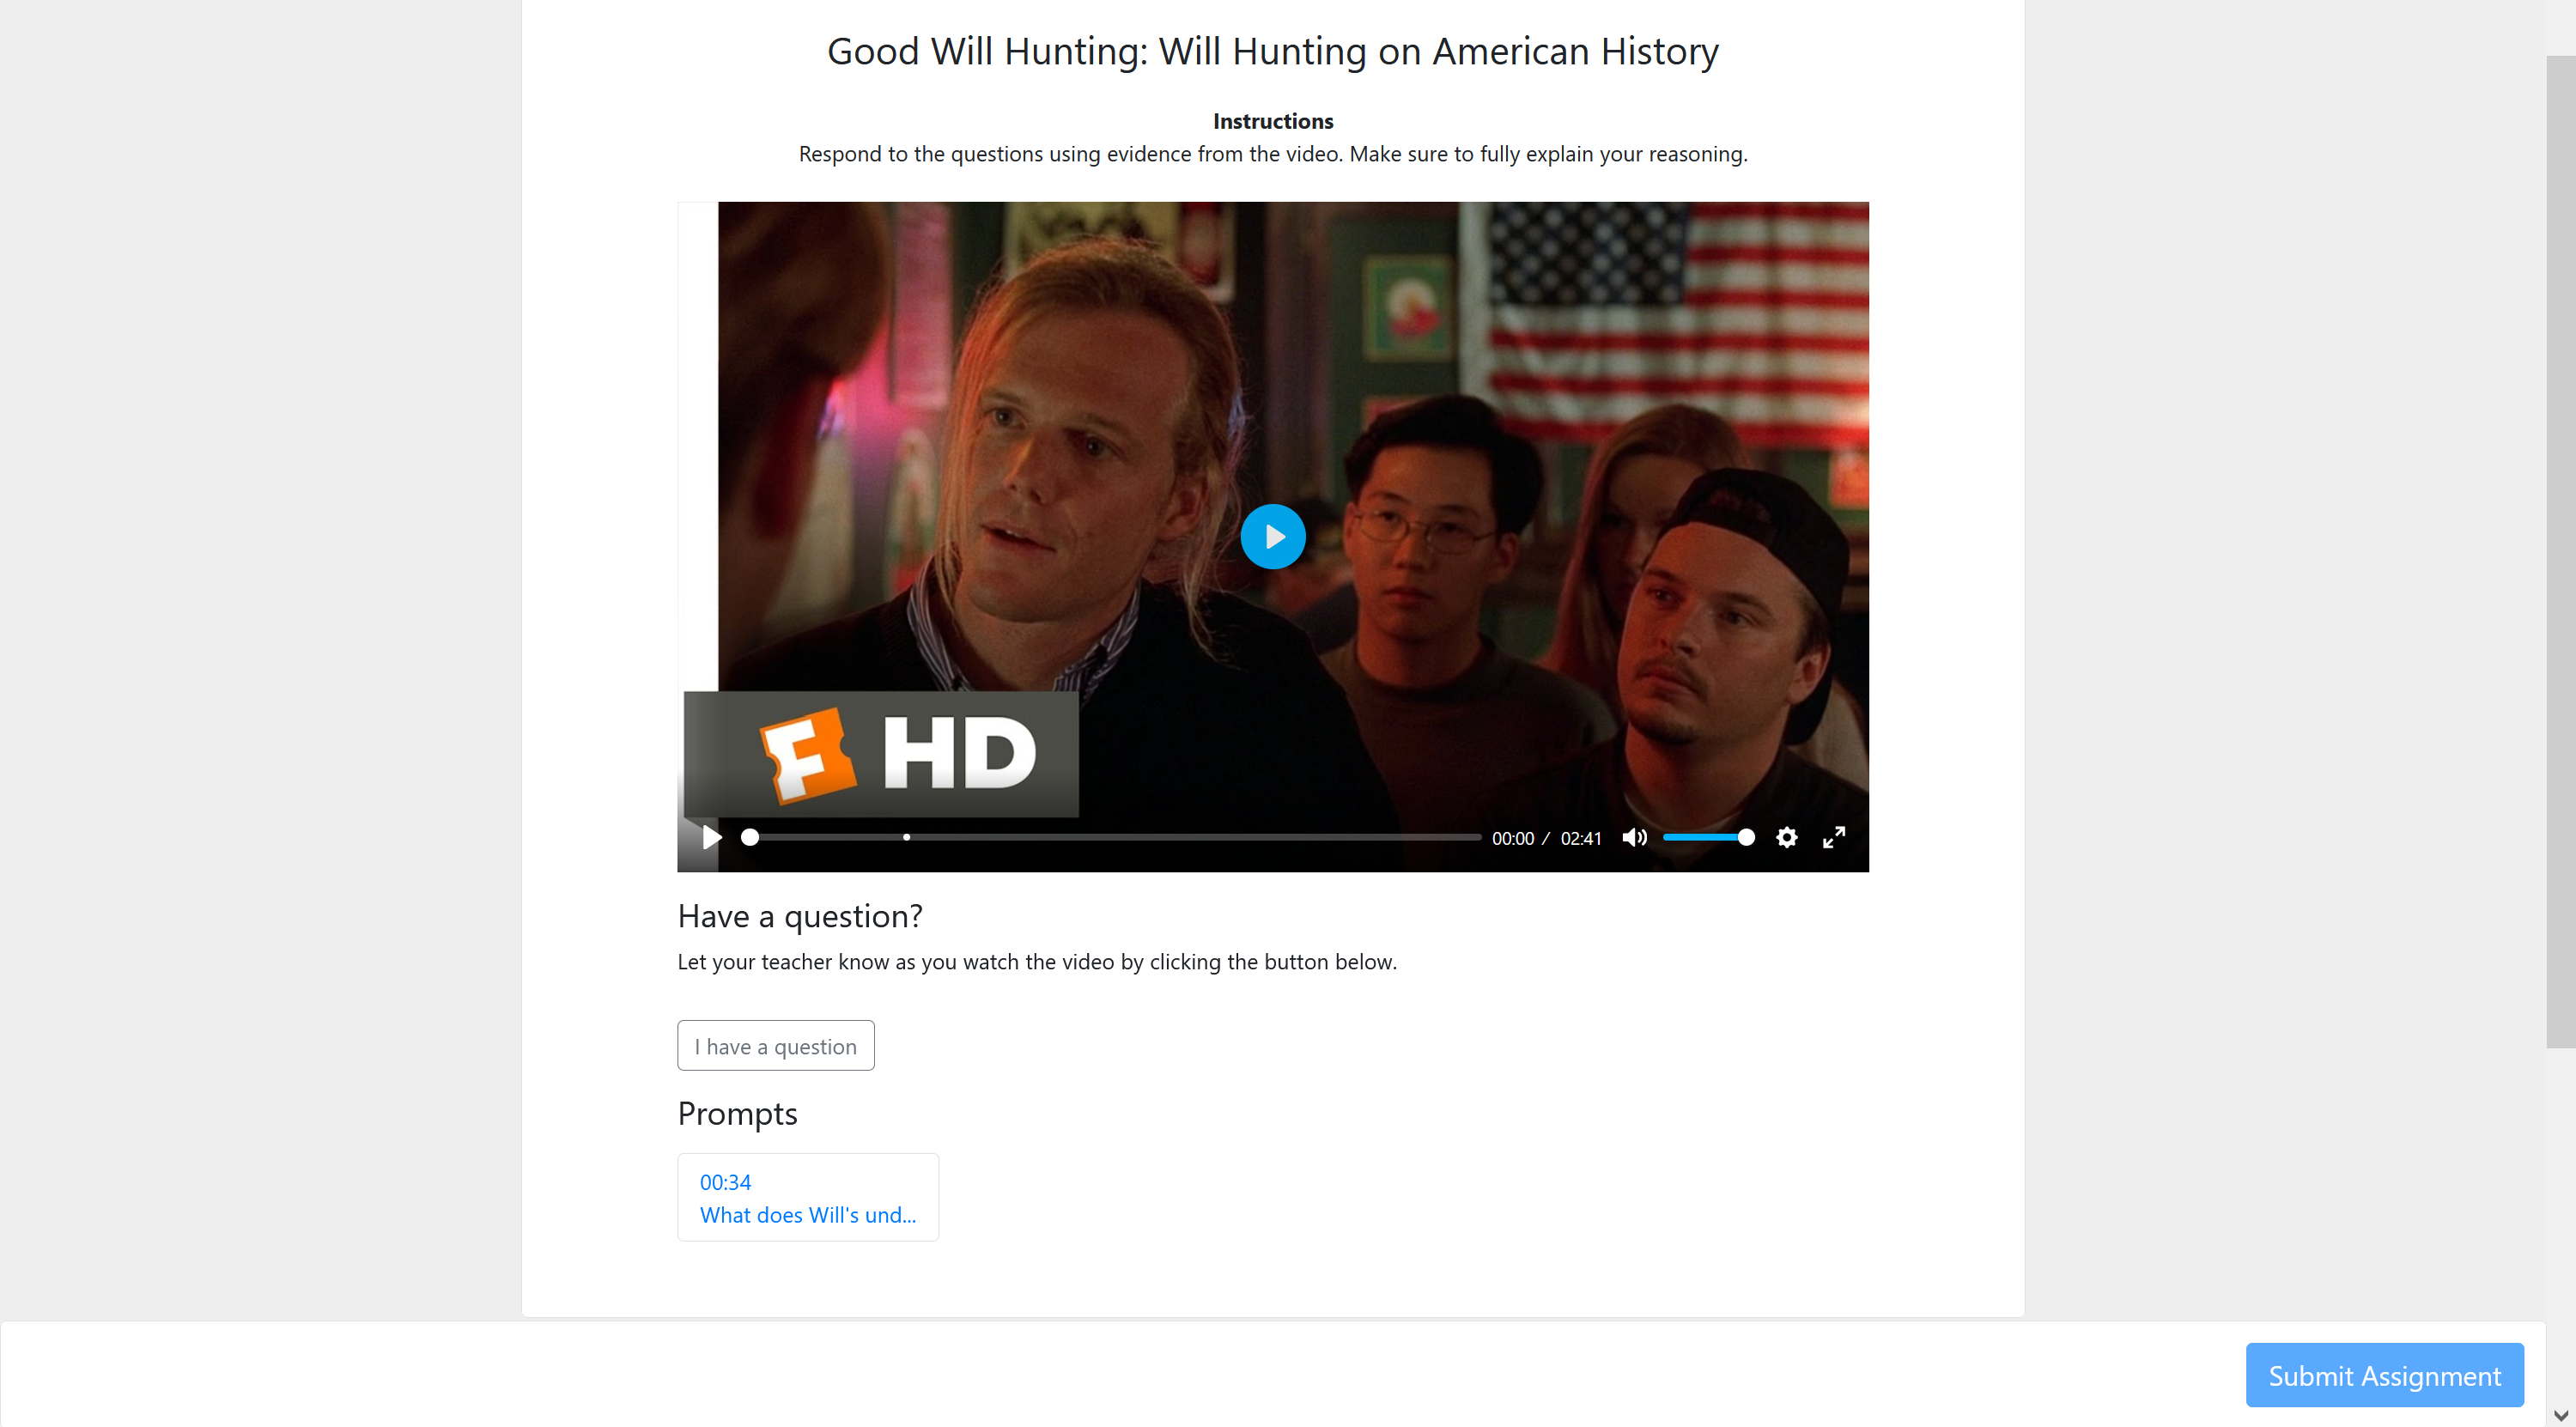Click the middle of the video seek bar
Screen dimensions: 2576x1427
coord(1114,837)
